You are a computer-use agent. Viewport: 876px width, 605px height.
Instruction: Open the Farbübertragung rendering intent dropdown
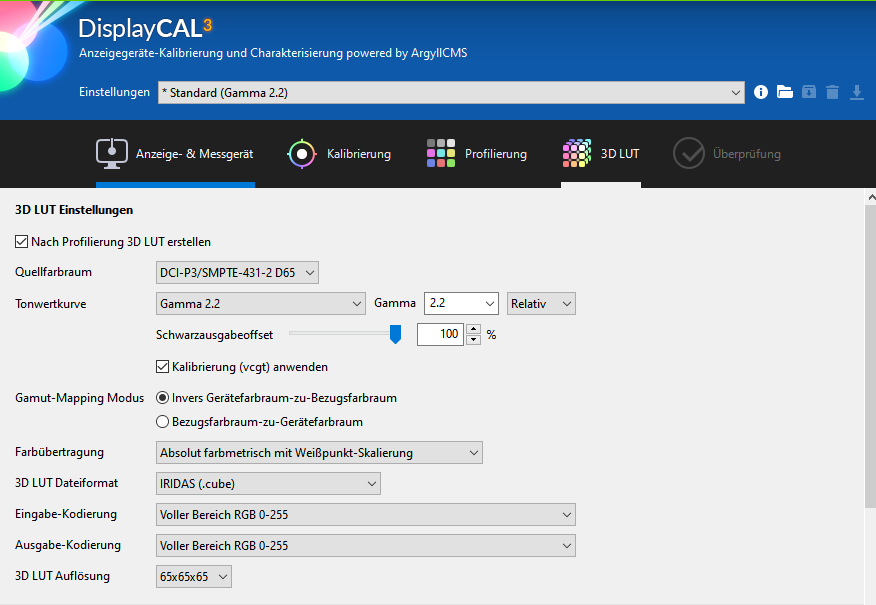[320, 452]
